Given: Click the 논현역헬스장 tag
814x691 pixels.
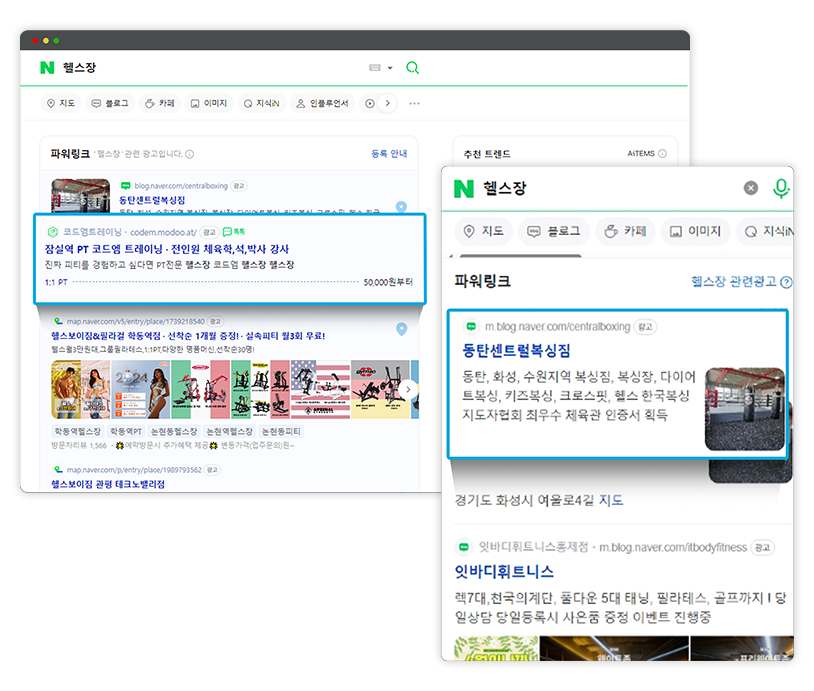Looking at the screenshot, I should [x=229, y=431].
